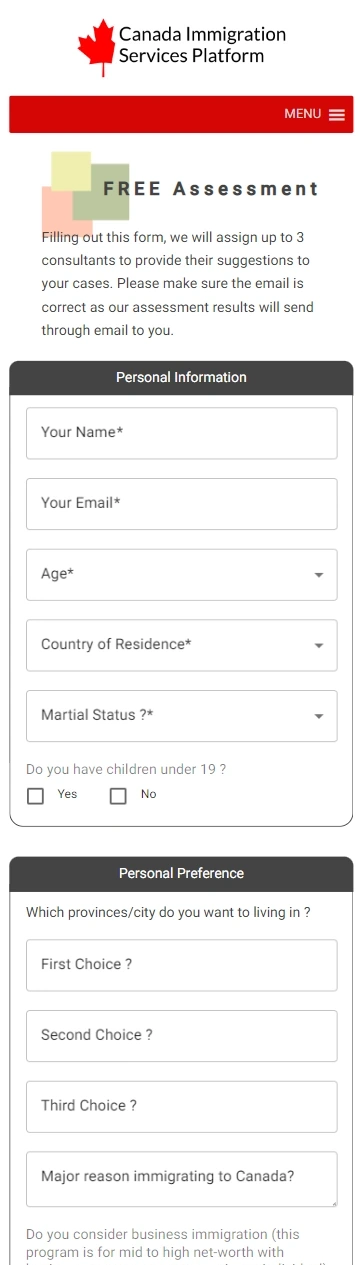Open the Country of Residence dropdown
The height and width of the screenshot is (1265, 363).
[181, 645]
